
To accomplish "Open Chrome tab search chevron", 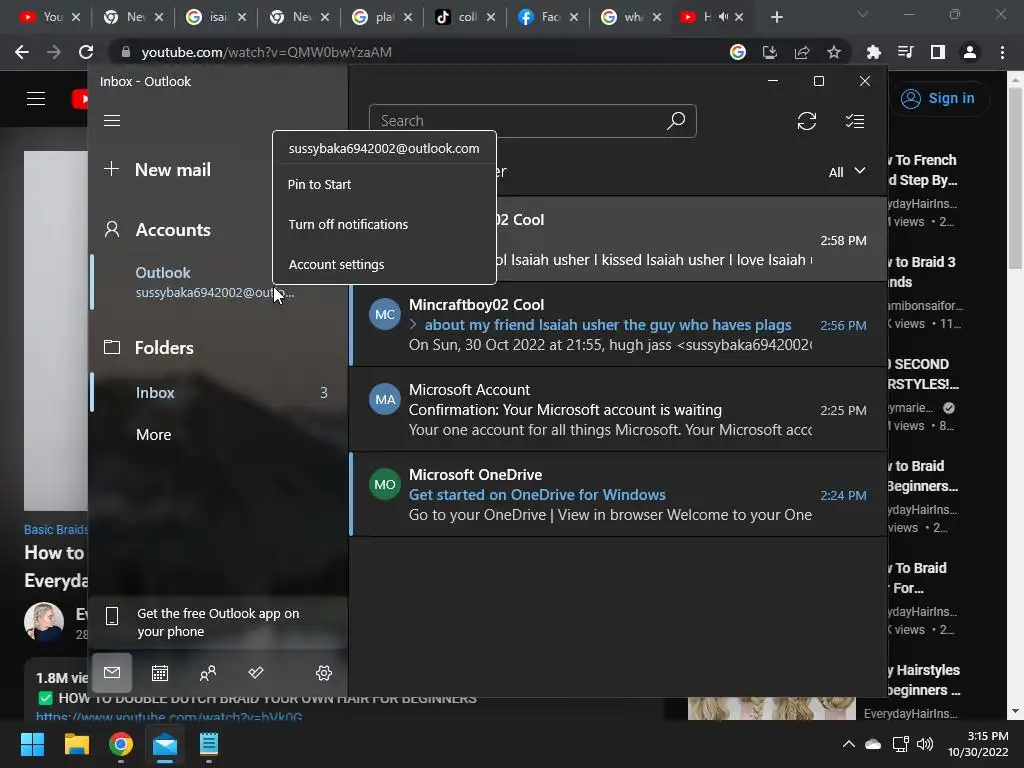I will tap(863, 14).
